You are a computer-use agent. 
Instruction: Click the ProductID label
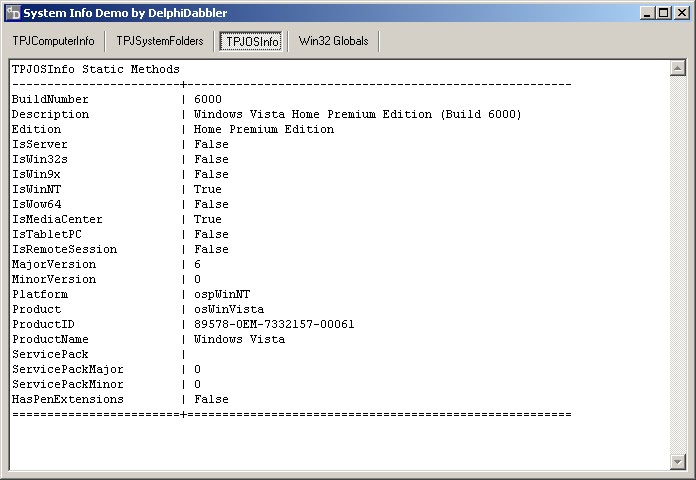[44, 324]
